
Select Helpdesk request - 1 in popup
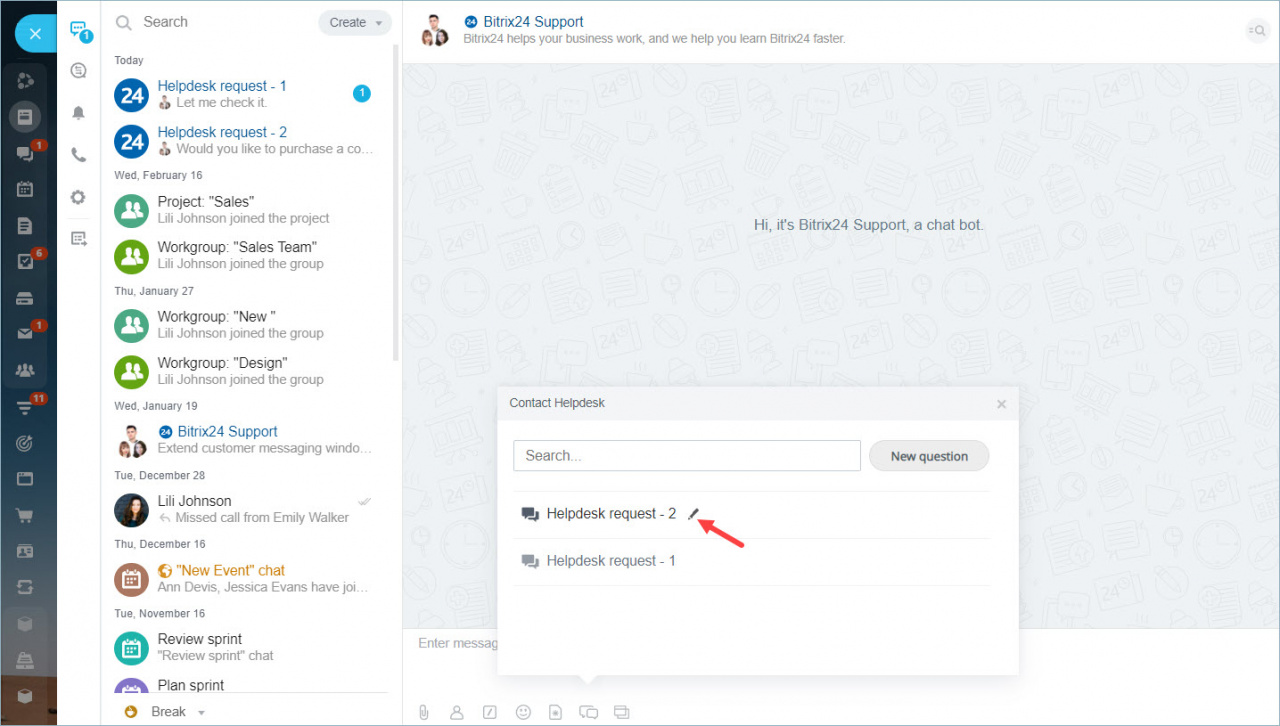click(x=752, y=561)
